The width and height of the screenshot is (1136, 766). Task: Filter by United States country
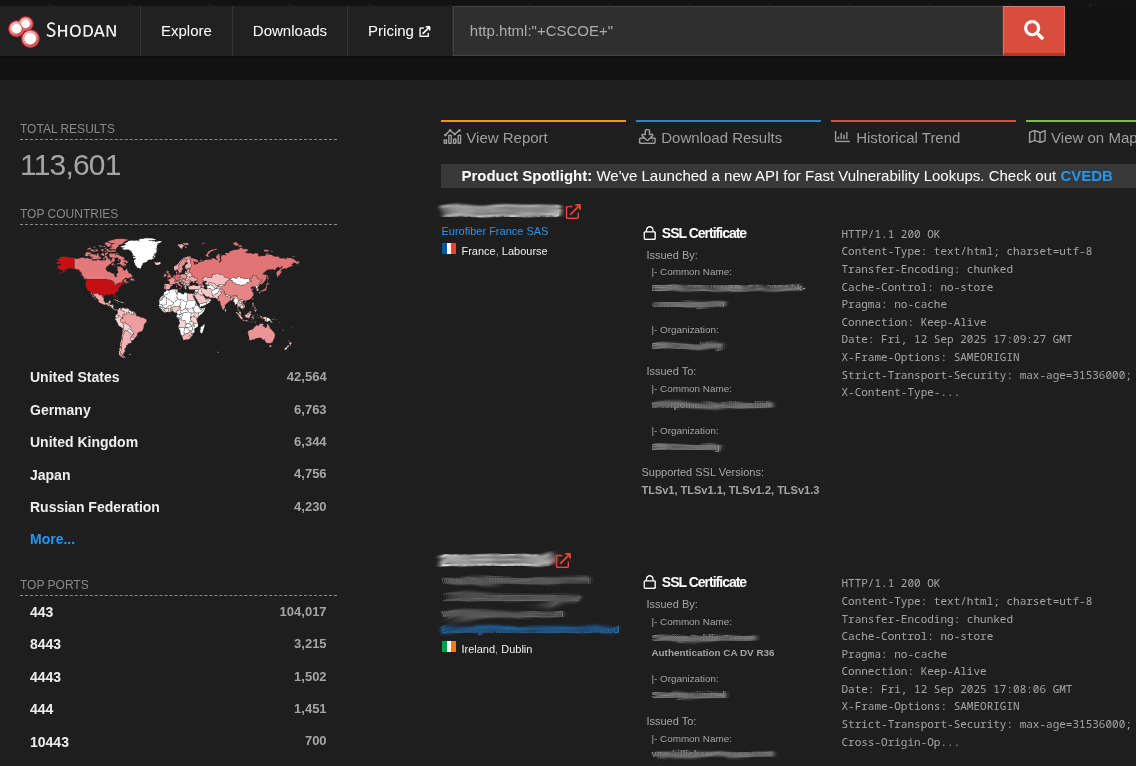click(x=178, y=377)
